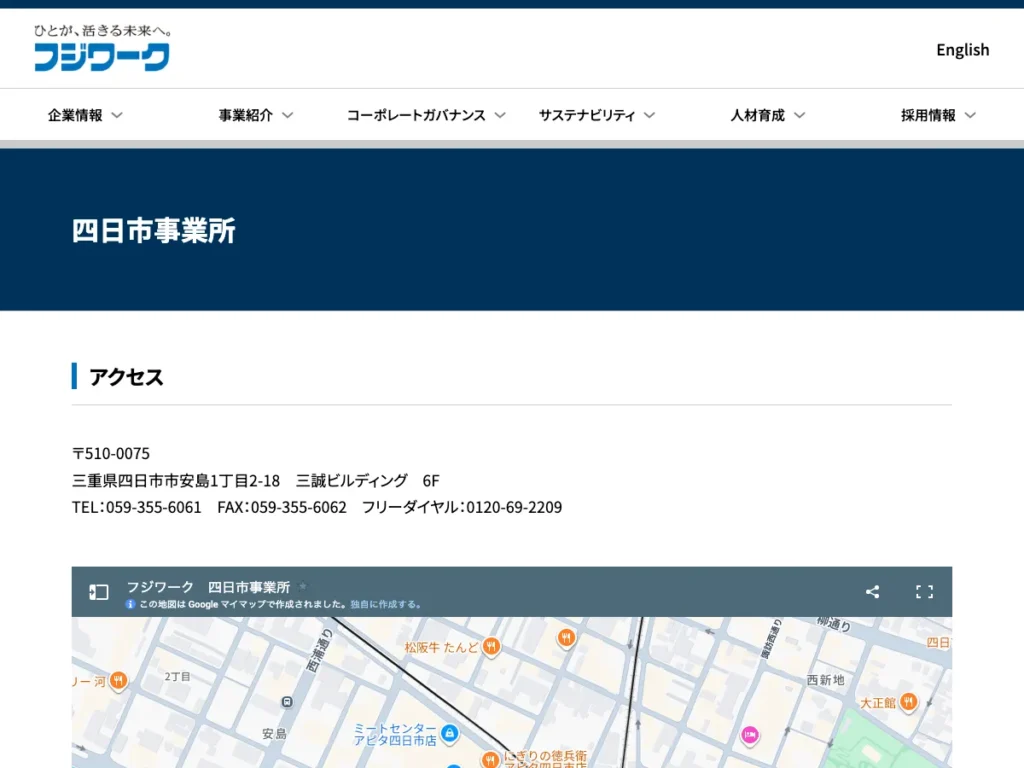The height and width of the screenshot is (768, 1024).
Task: Click the 西新地 map label
Action: pyautogui.click(x=825, y=680)
